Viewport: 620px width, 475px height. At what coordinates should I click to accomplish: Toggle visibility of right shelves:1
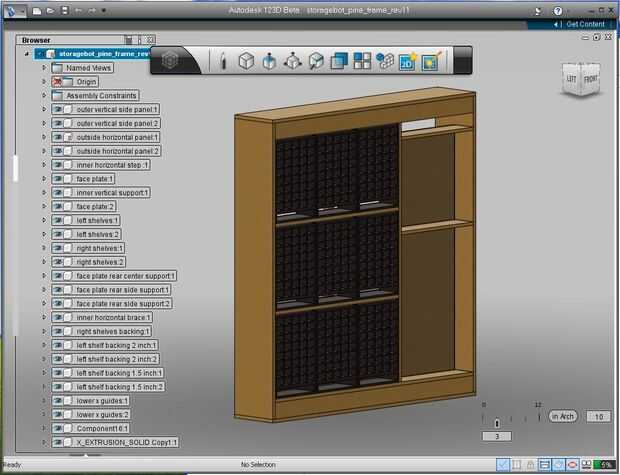click(x=58, y=248)
